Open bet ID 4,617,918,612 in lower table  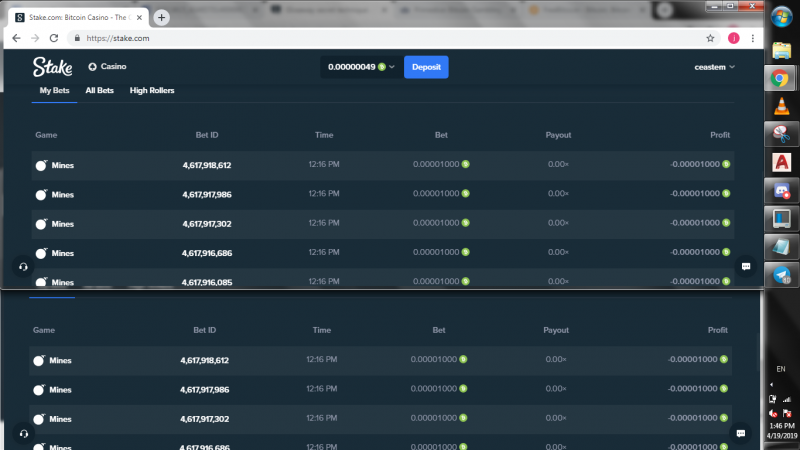[205, 360]
